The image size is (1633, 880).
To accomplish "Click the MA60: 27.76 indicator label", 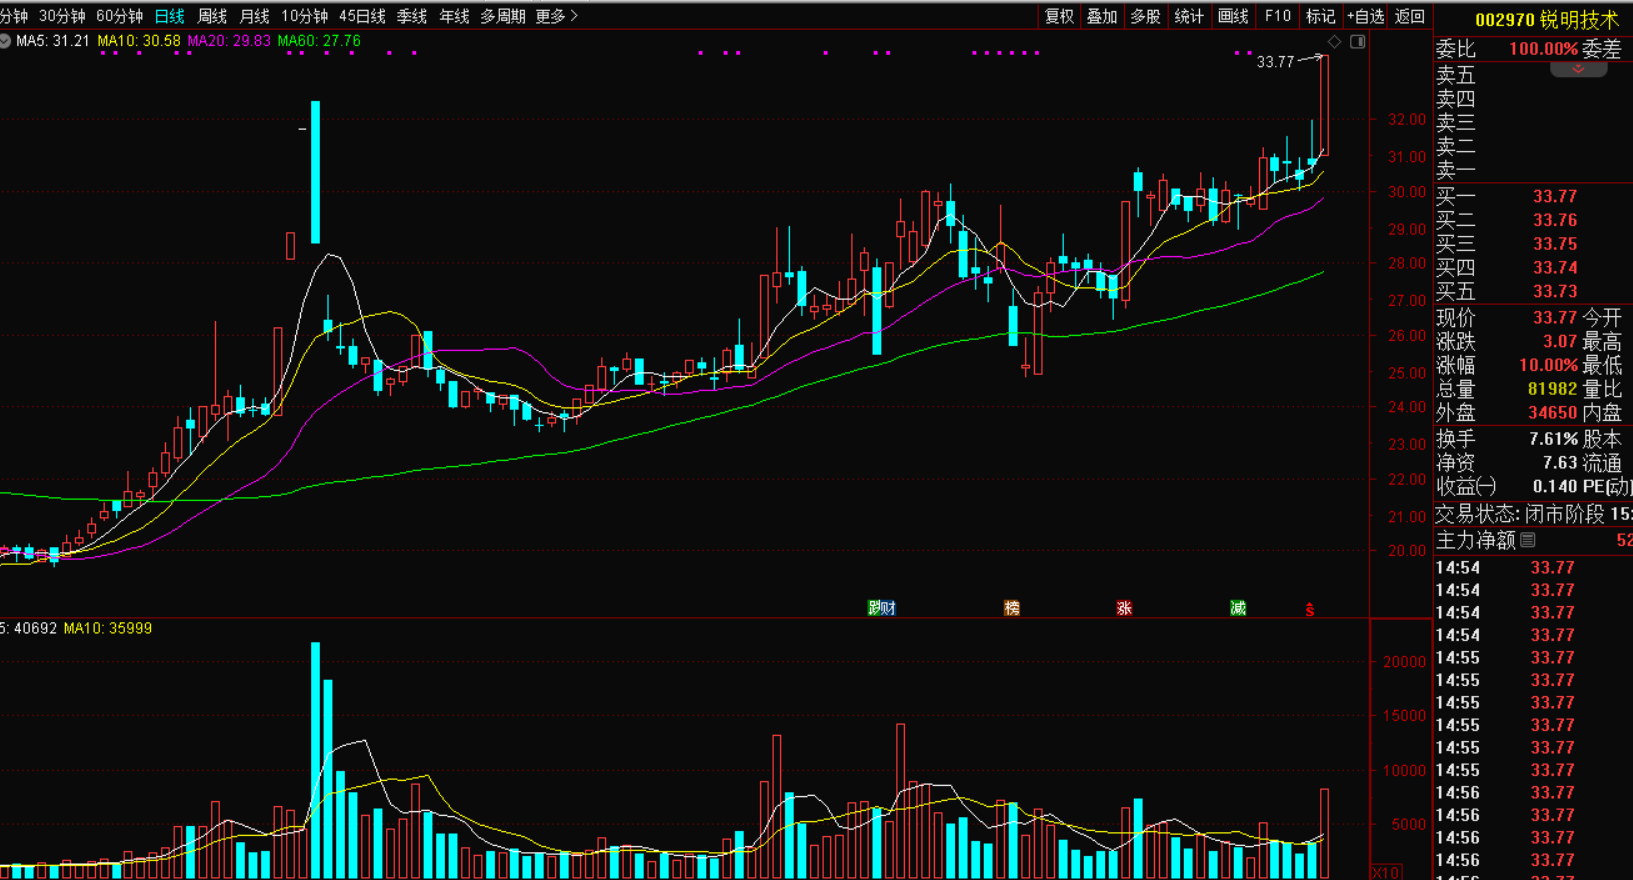I will pyautogui.click(x=319, y=41).
